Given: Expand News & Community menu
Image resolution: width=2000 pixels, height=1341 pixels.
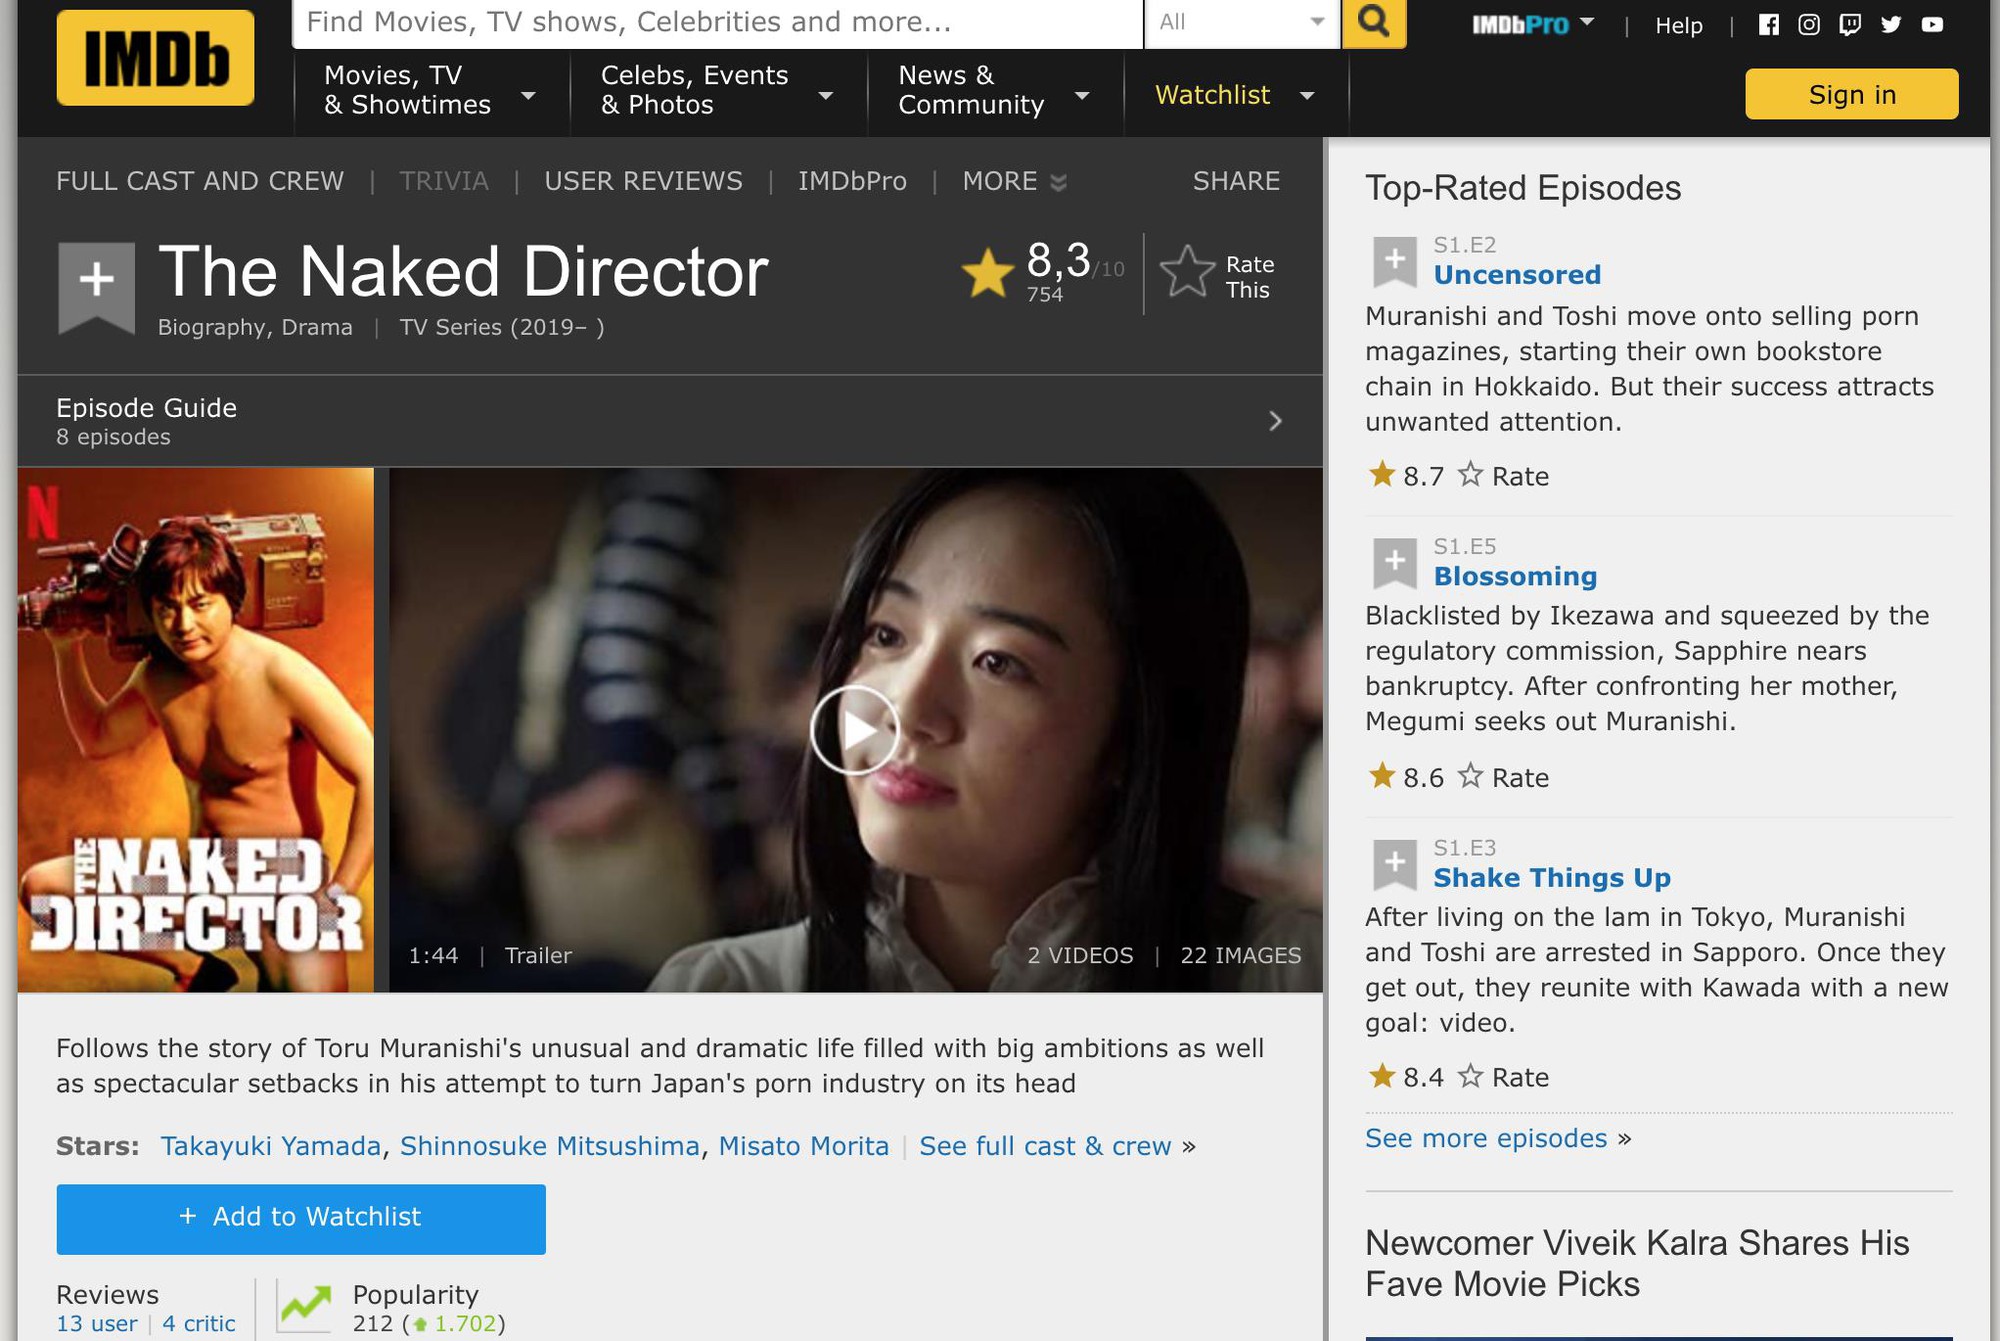Looking at the screenshot, I should click(x=994, y=91).
